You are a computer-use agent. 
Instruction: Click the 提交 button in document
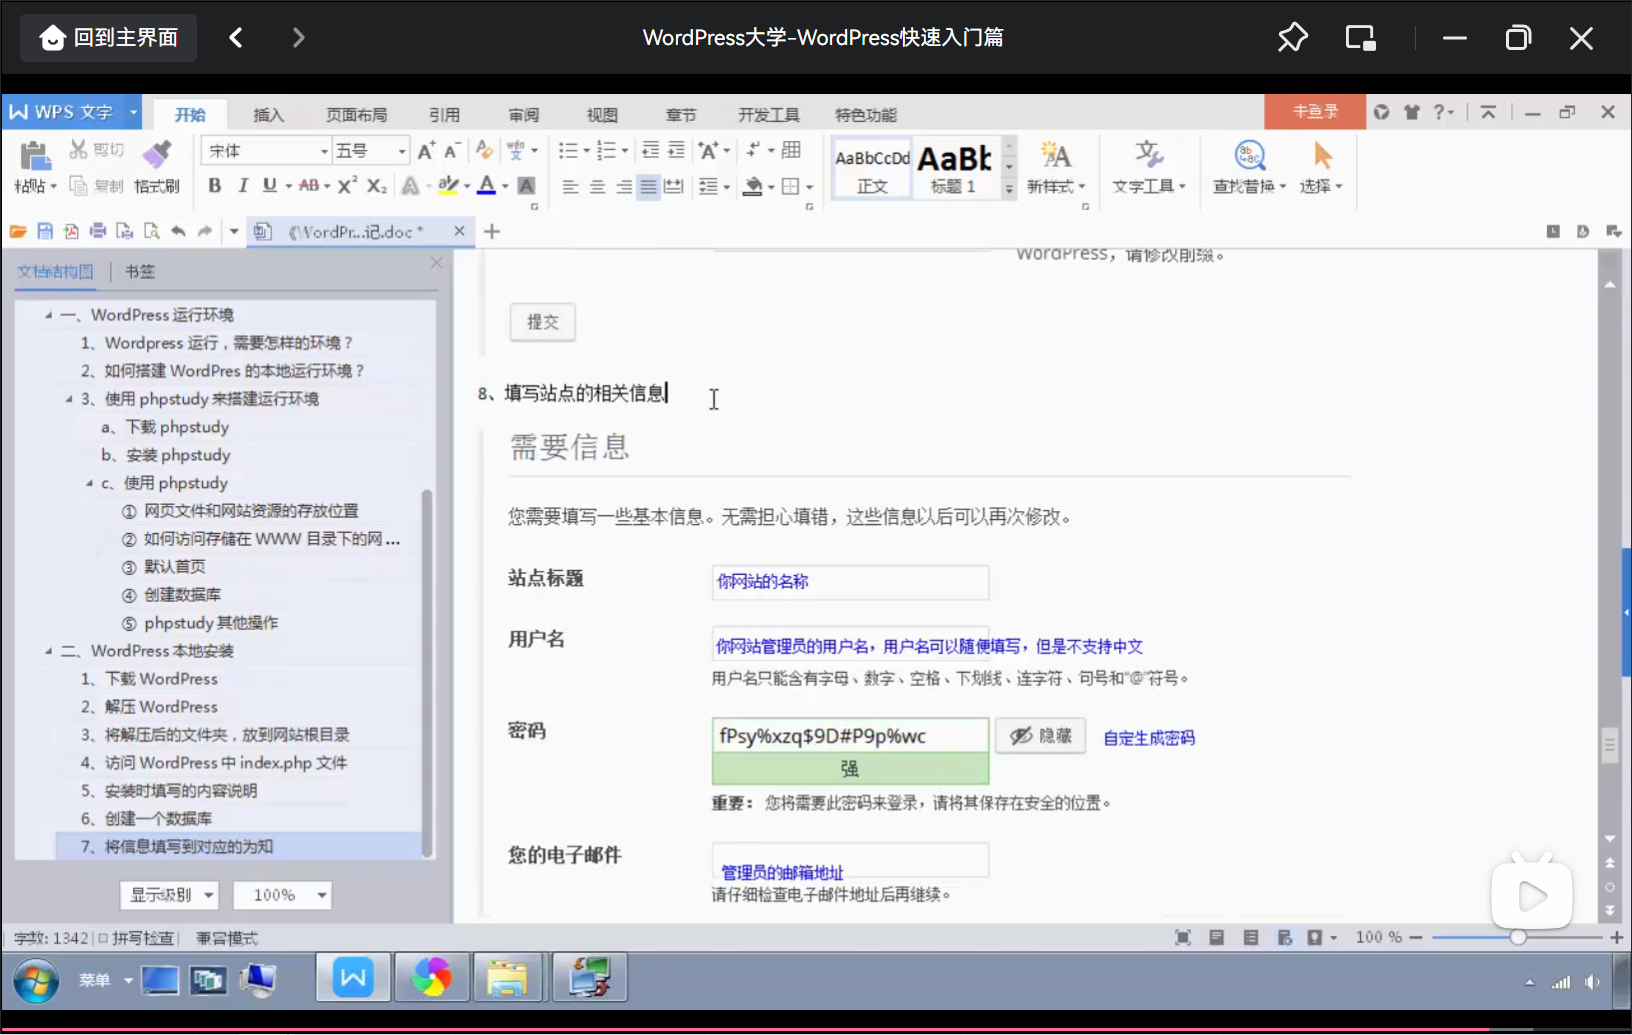(543, 322)
